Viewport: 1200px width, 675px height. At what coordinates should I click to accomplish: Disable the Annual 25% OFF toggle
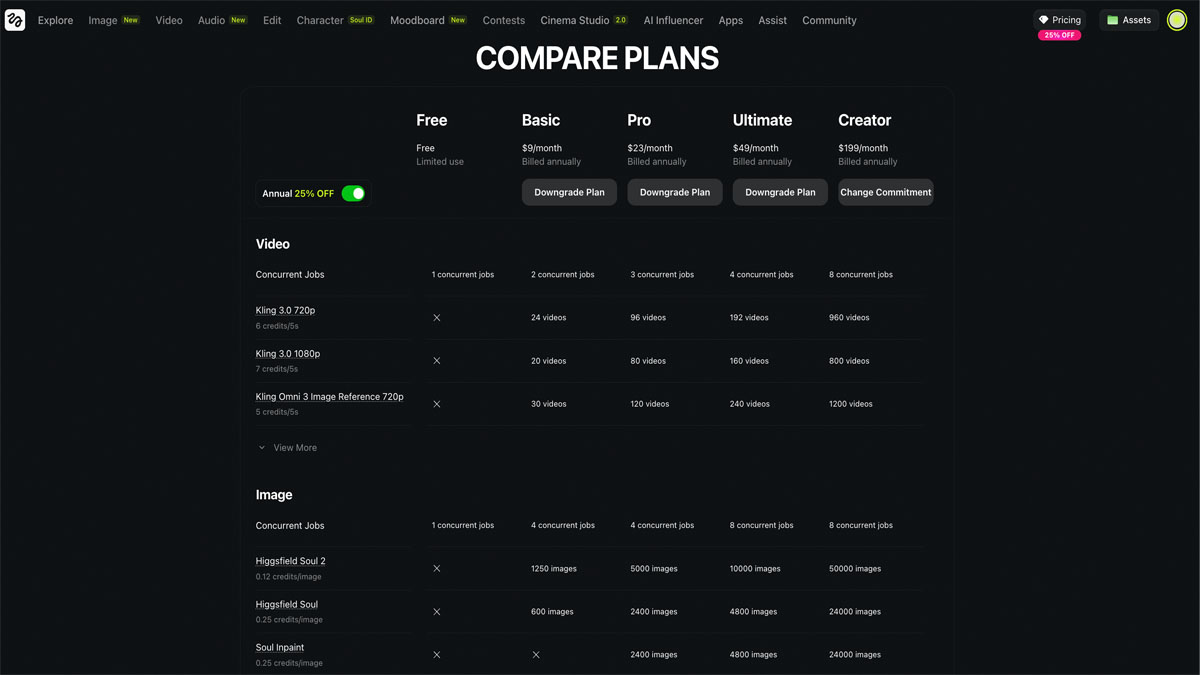coord(352,193)
